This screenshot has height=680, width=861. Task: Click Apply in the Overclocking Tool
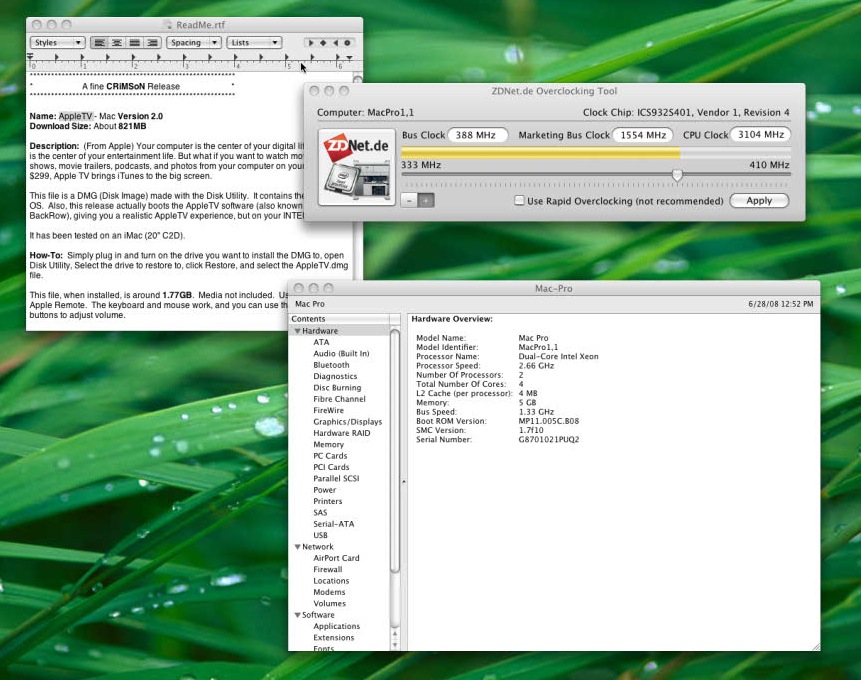pos(759,200)
